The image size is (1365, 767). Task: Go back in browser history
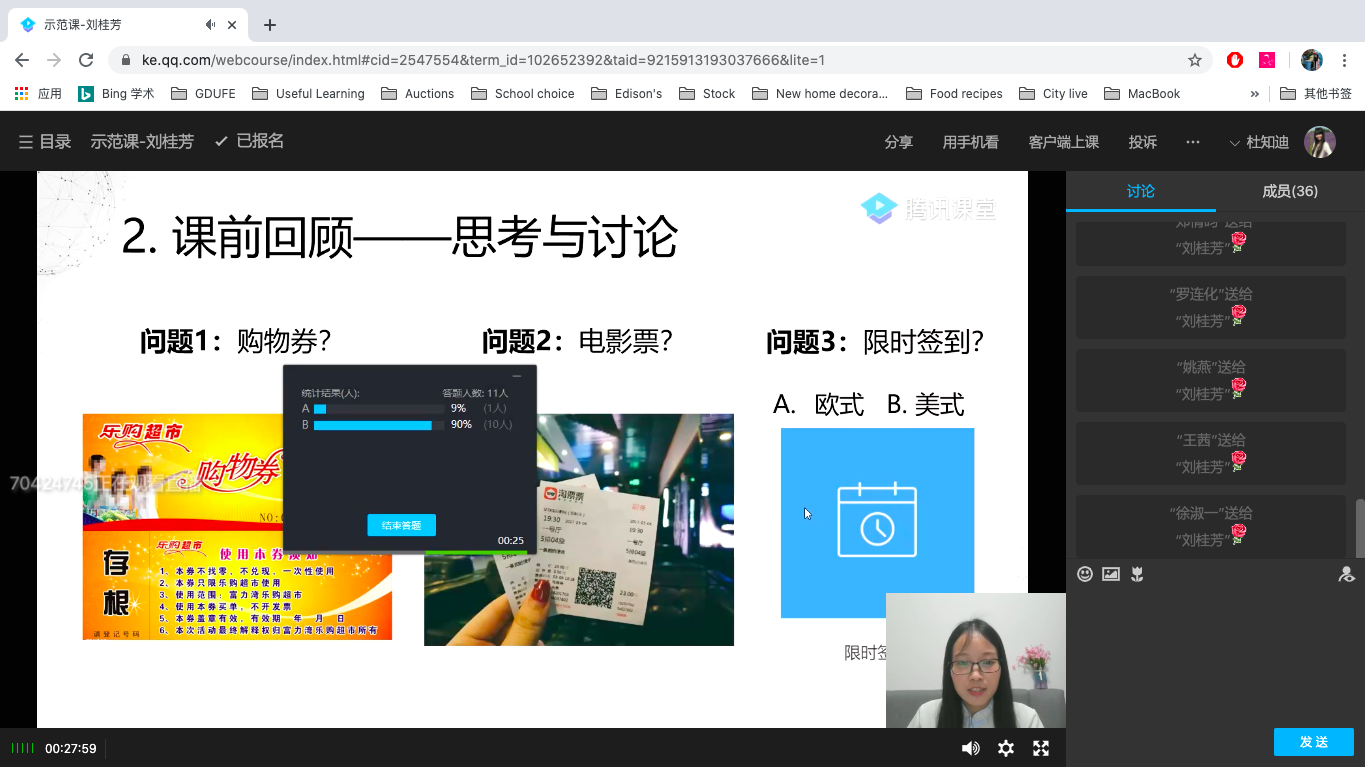coord(22,60)
